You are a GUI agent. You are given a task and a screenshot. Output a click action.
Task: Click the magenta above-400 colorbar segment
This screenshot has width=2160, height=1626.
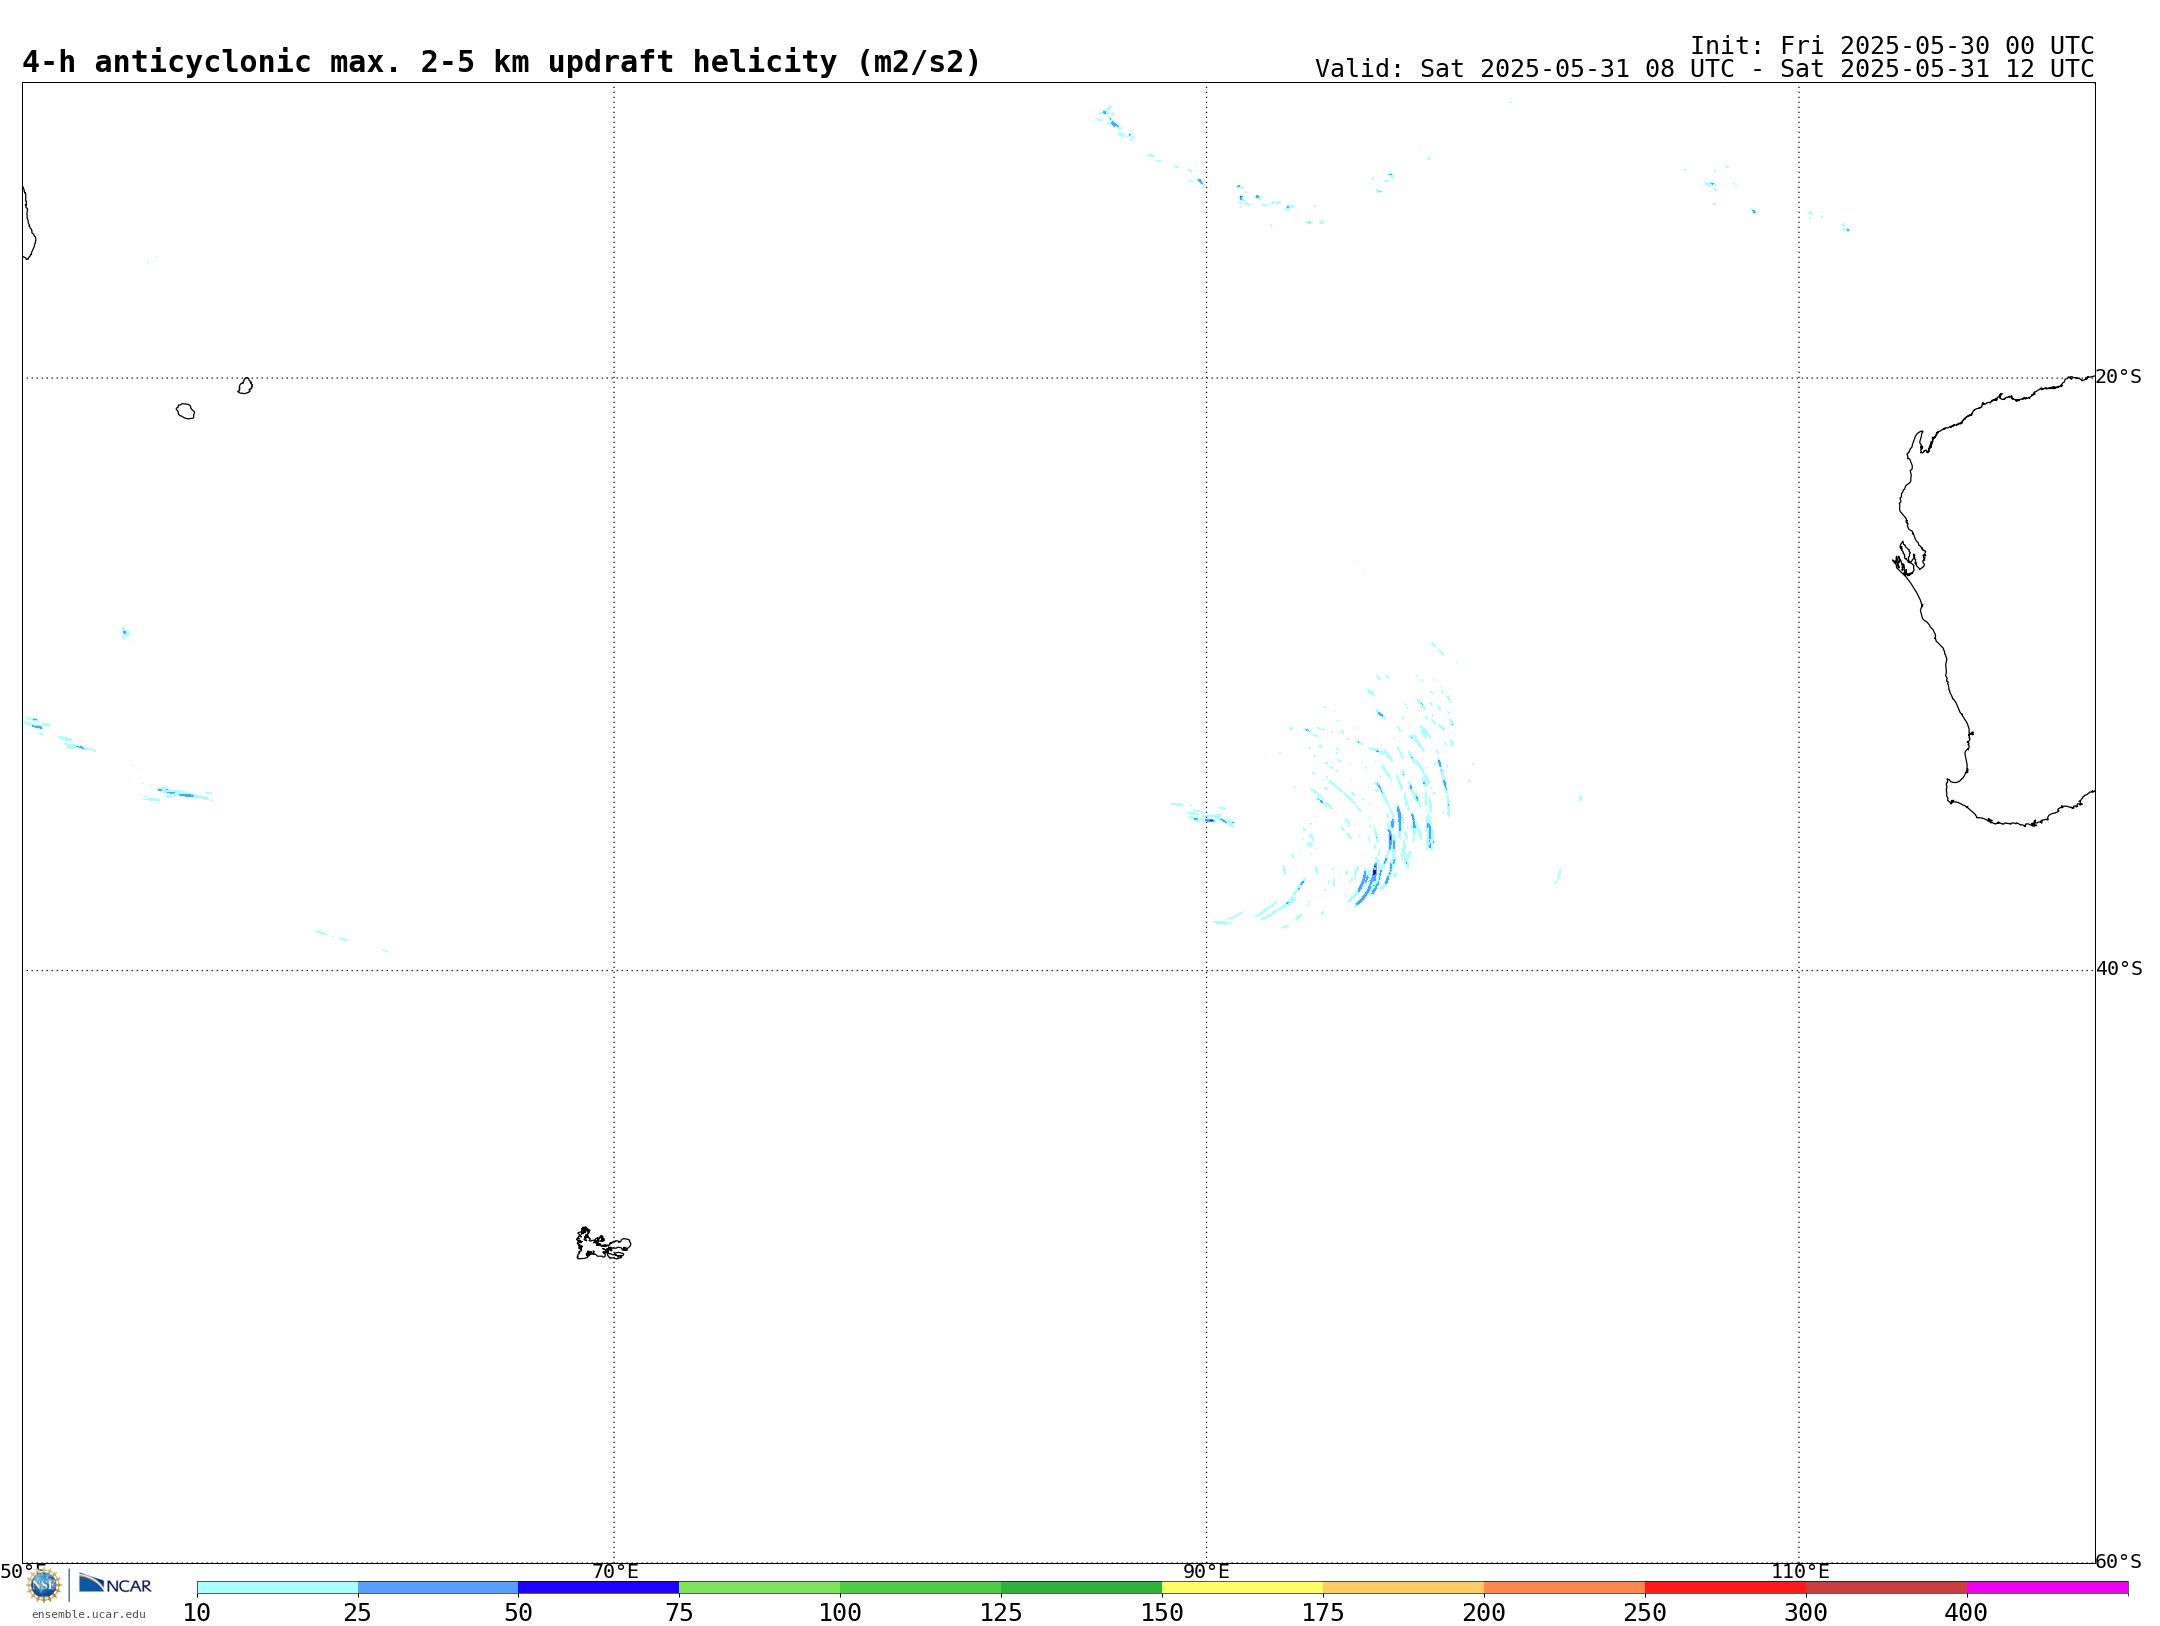click(2048, 1587)
